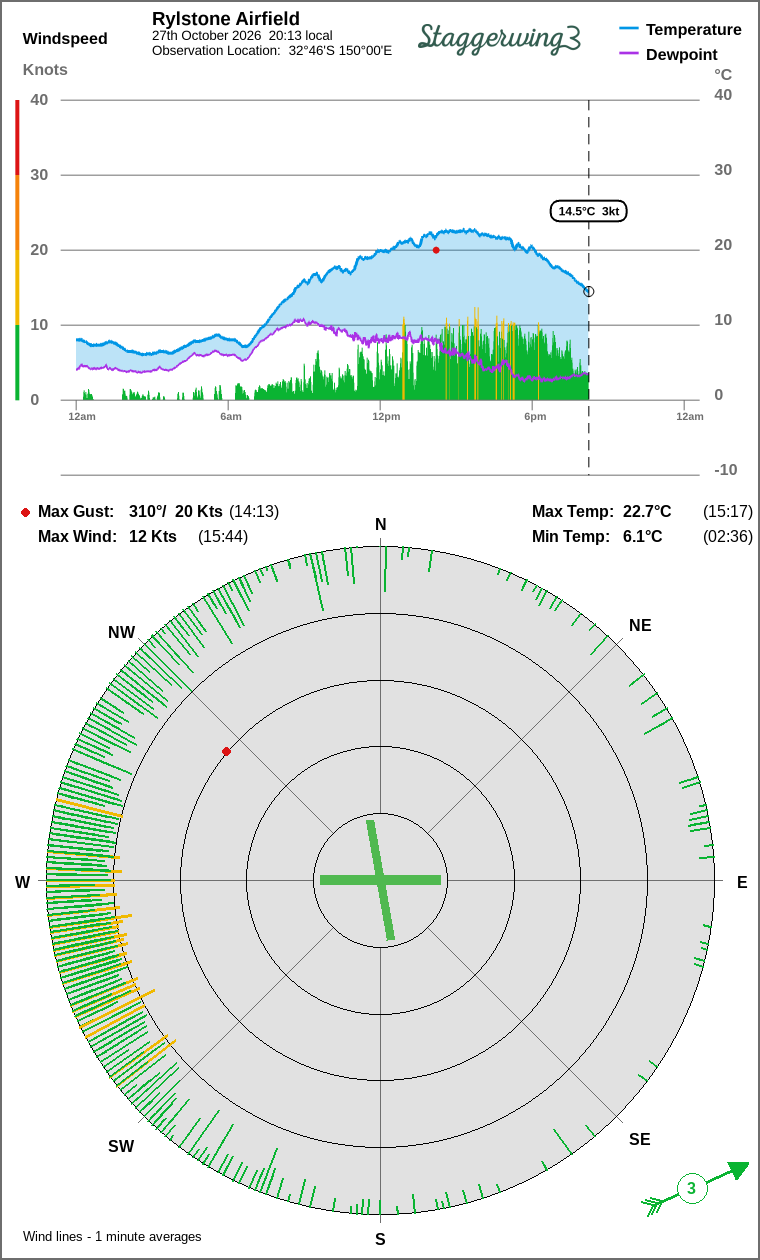
Task: Click the Observation Location coordinates text
Action: click(272, 50)
